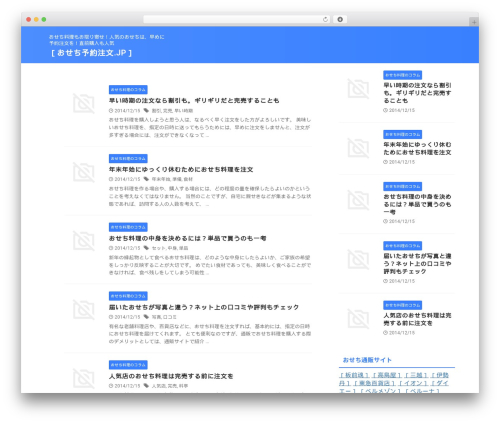
Task: Open the 板前魂 sidebar link
Action: click(x=354, y=375)
